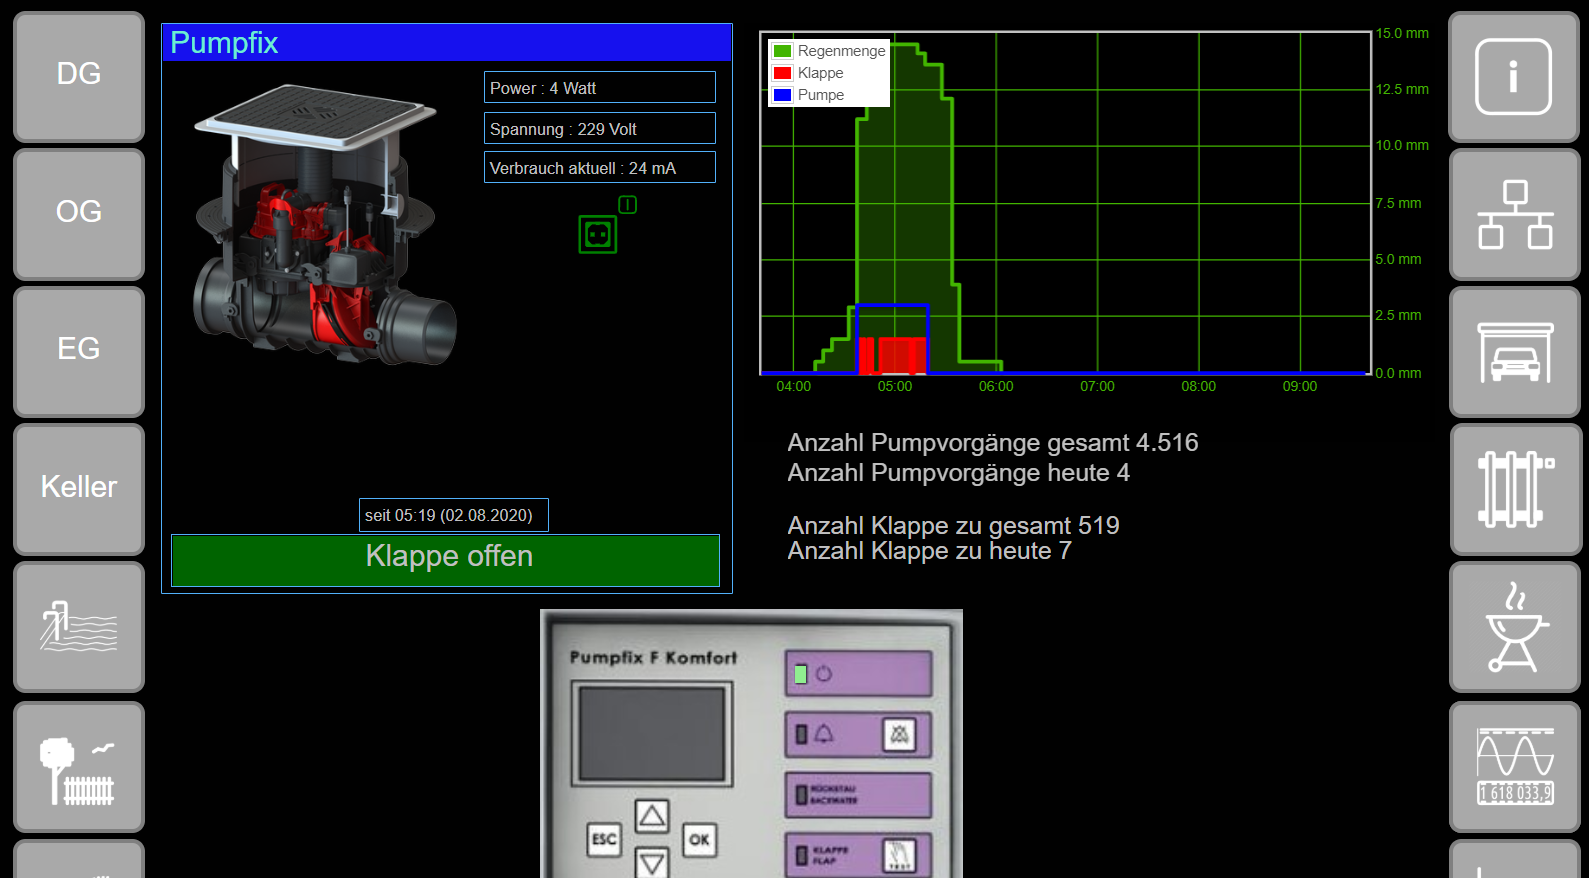Click the down arrow key on controller image
Image resolution: width=1589 pixels, height=878 pixels.
coord(652,862)
